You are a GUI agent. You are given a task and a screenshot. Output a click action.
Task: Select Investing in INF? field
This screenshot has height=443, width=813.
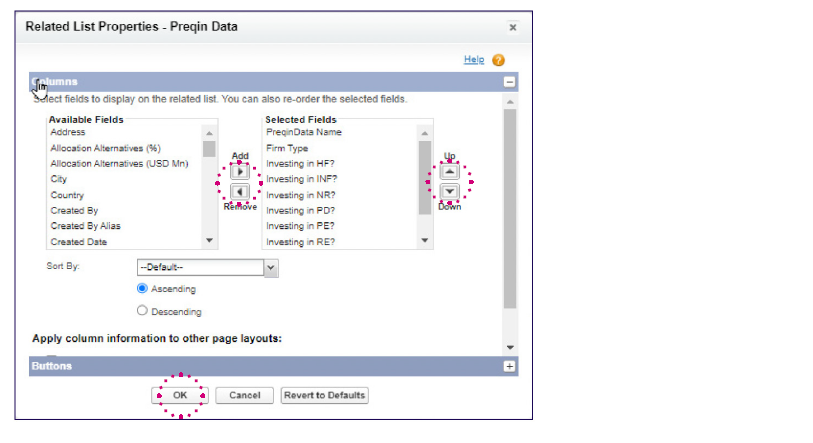[302, 179]
